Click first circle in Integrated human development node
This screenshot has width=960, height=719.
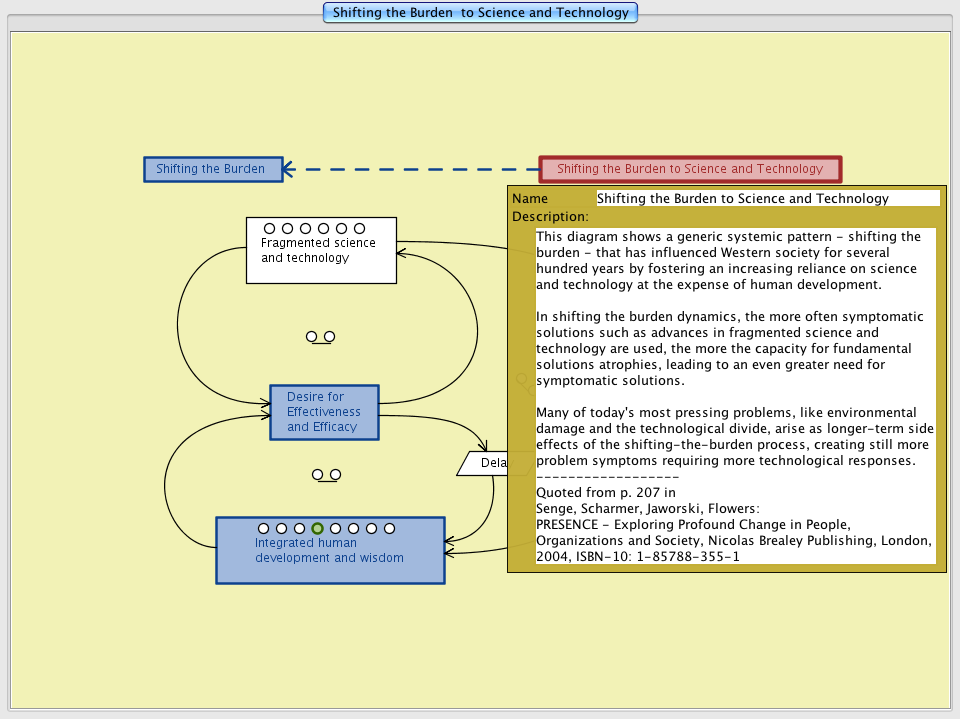264,528
